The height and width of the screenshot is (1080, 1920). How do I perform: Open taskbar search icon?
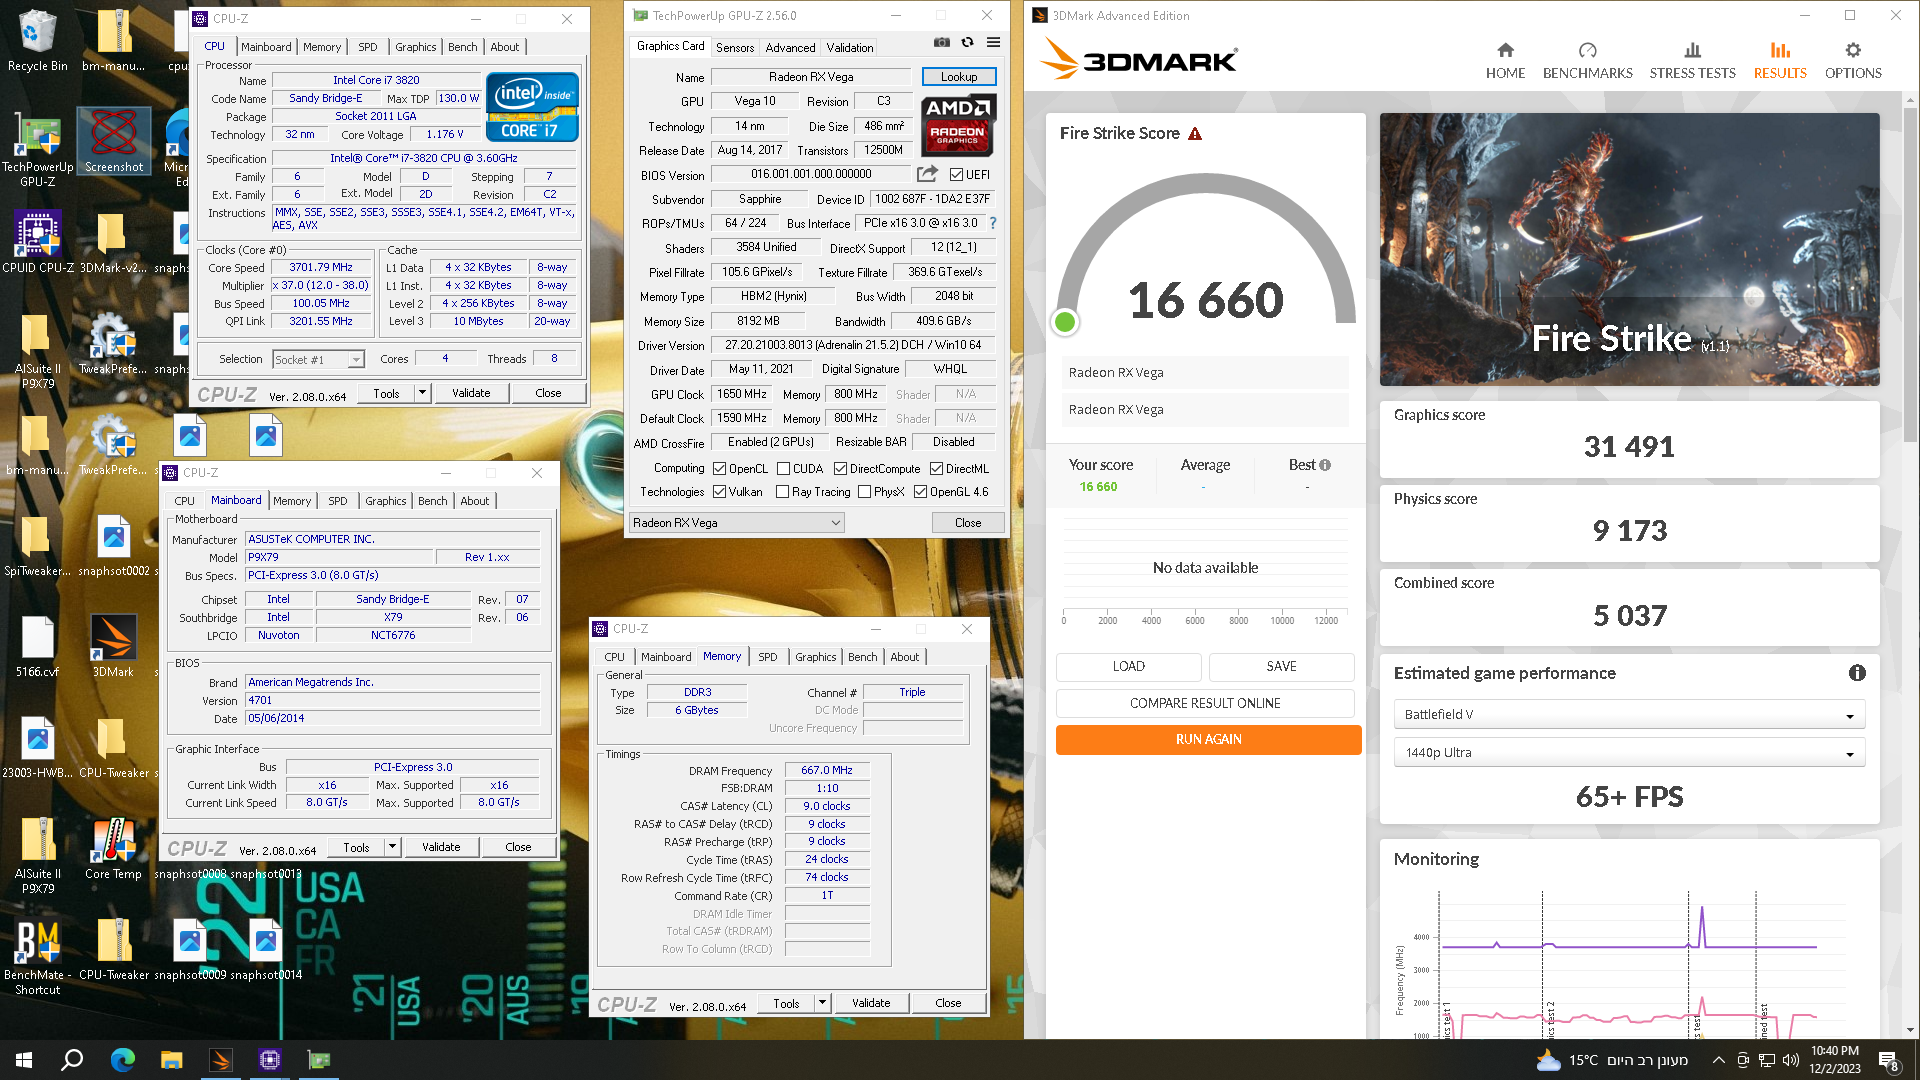click(x=72, y=1060)
